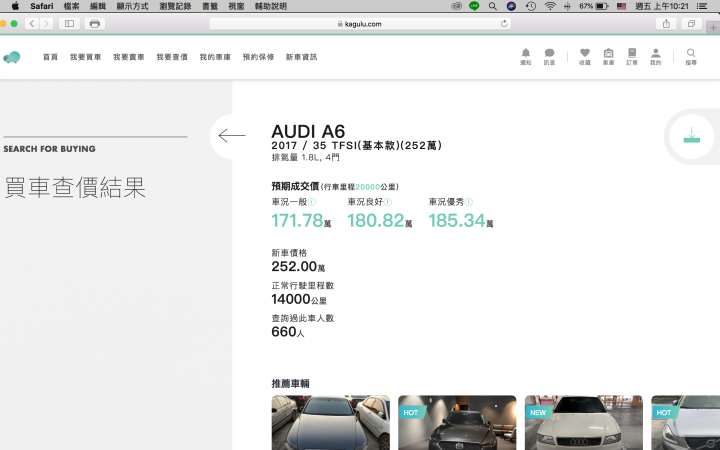
Task: Open 我要賣車 nav link
Action: [129, 57]
